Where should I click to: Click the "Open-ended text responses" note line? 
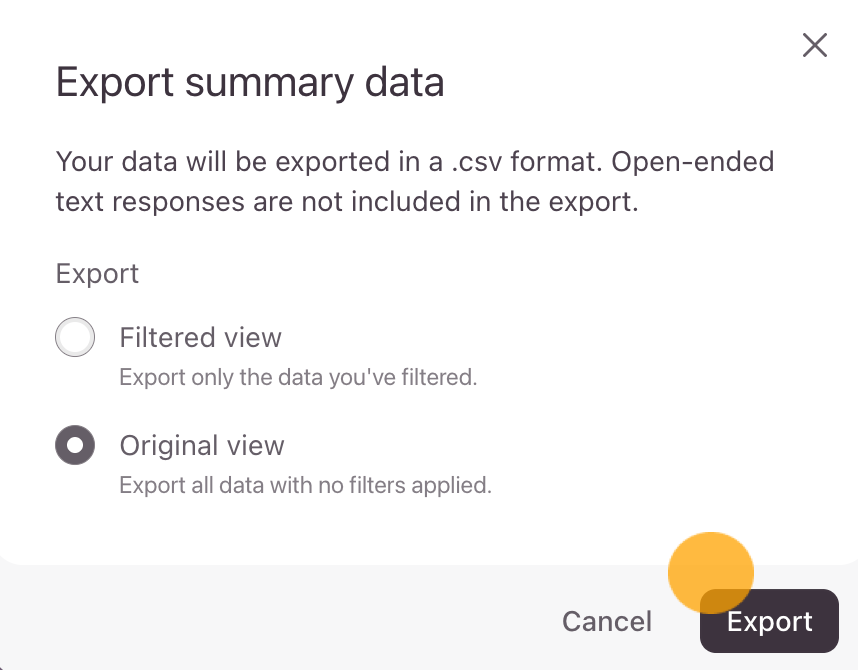coord(346,202)
